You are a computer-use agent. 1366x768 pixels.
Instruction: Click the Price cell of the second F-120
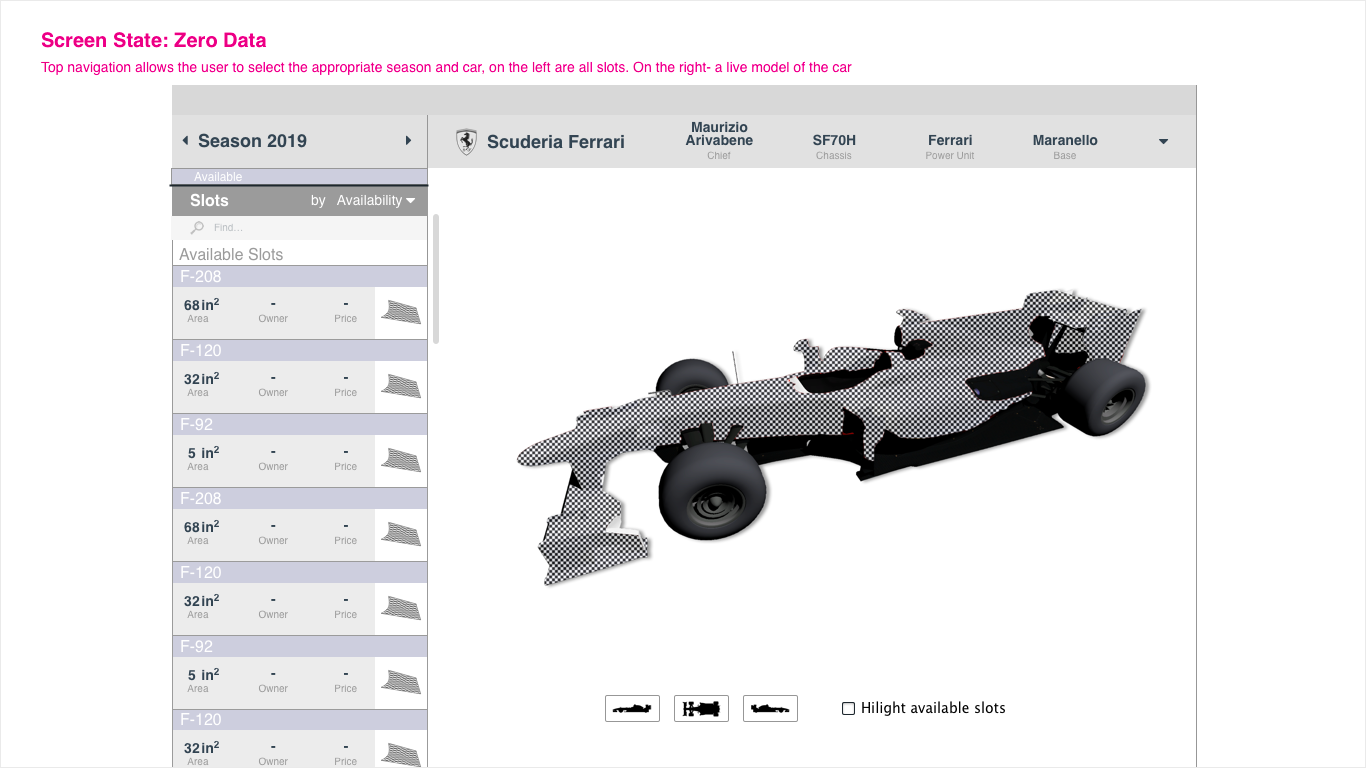[x=346, y=606]
